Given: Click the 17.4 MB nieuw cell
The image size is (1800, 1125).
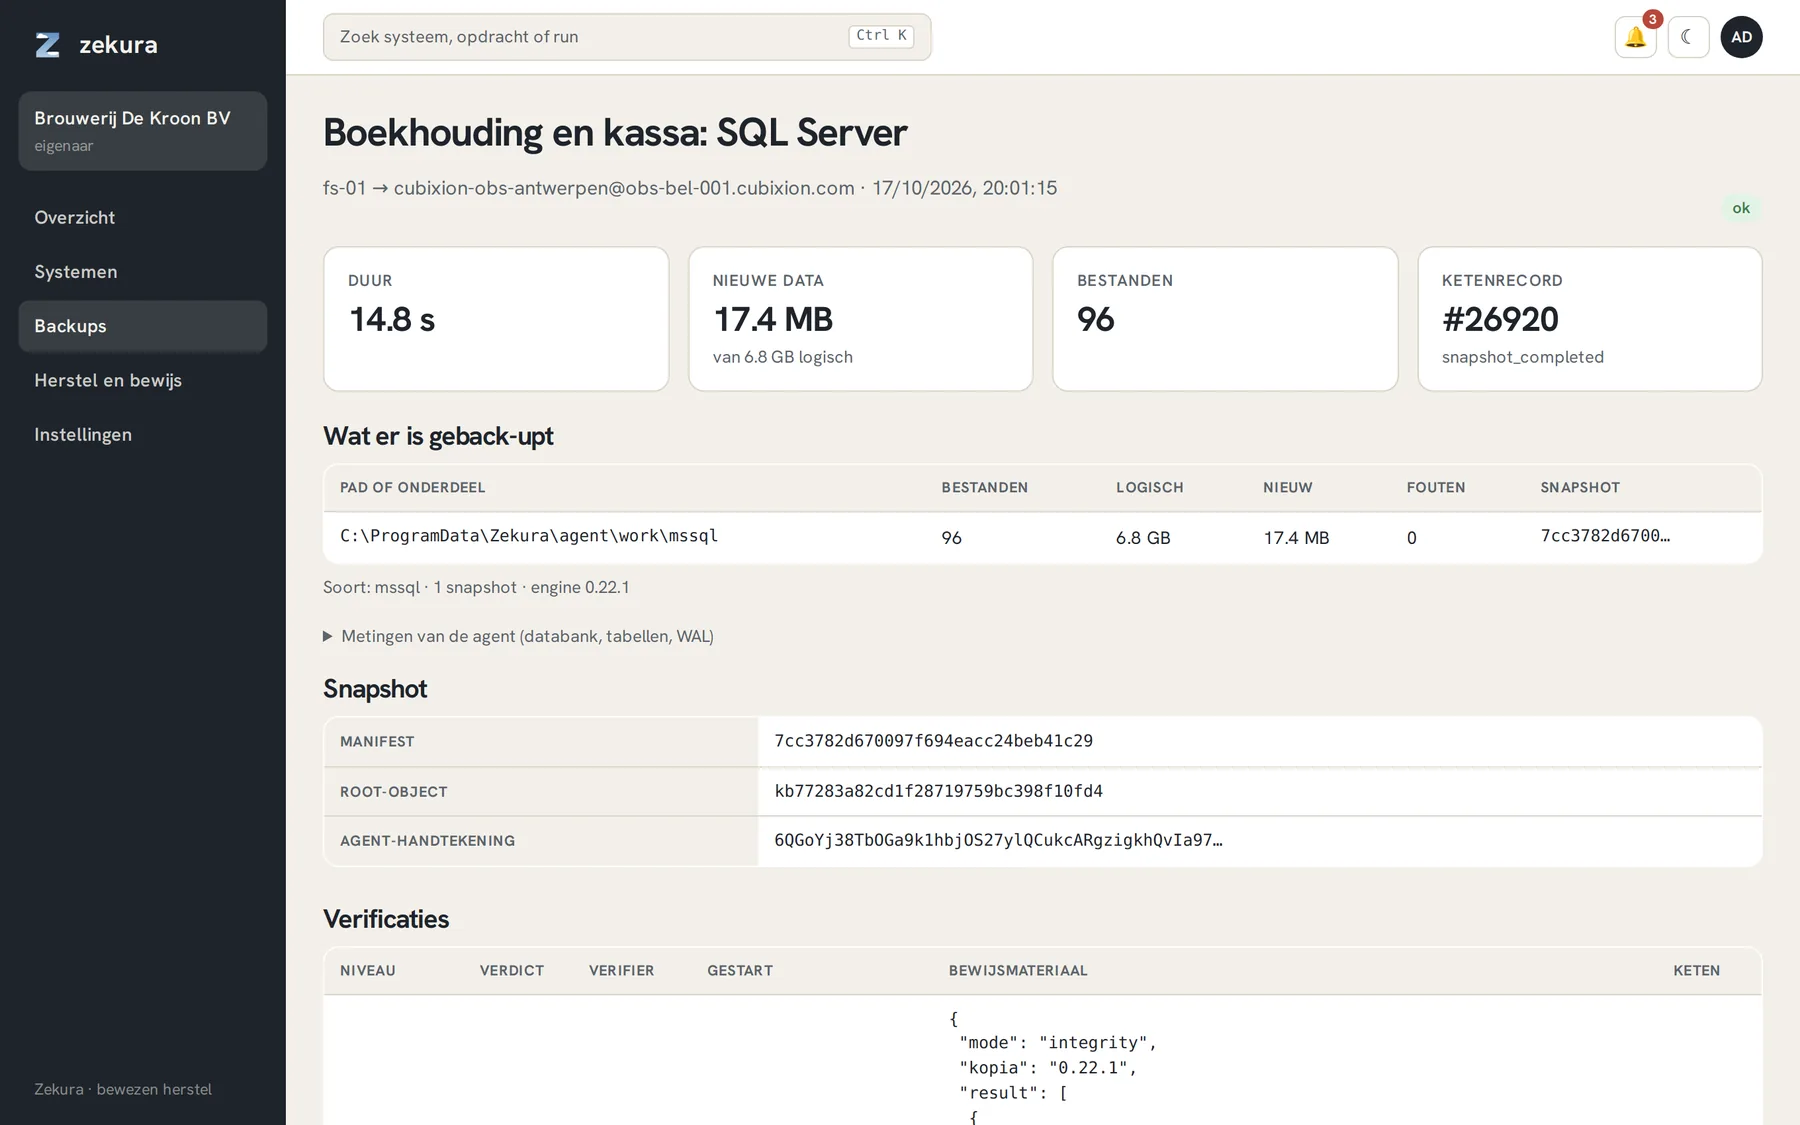Looking at the screenshot, I should (1296, 538).
